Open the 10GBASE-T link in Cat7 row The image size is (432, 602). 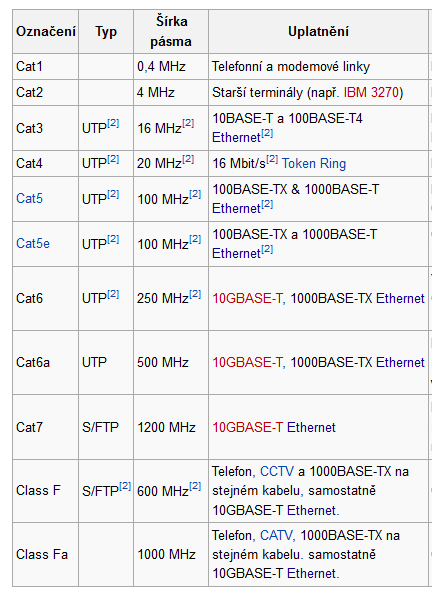point(248,427)
